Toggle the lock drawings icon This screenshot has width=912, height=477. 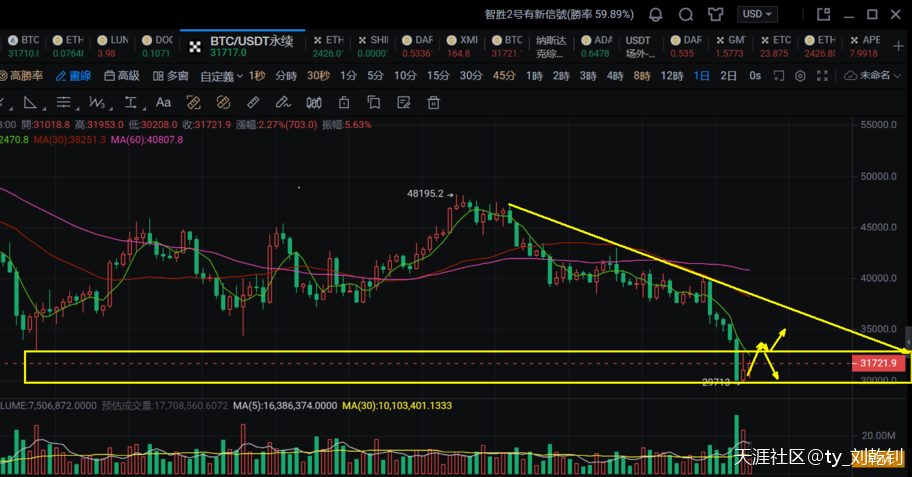click(x=343, y=102)
